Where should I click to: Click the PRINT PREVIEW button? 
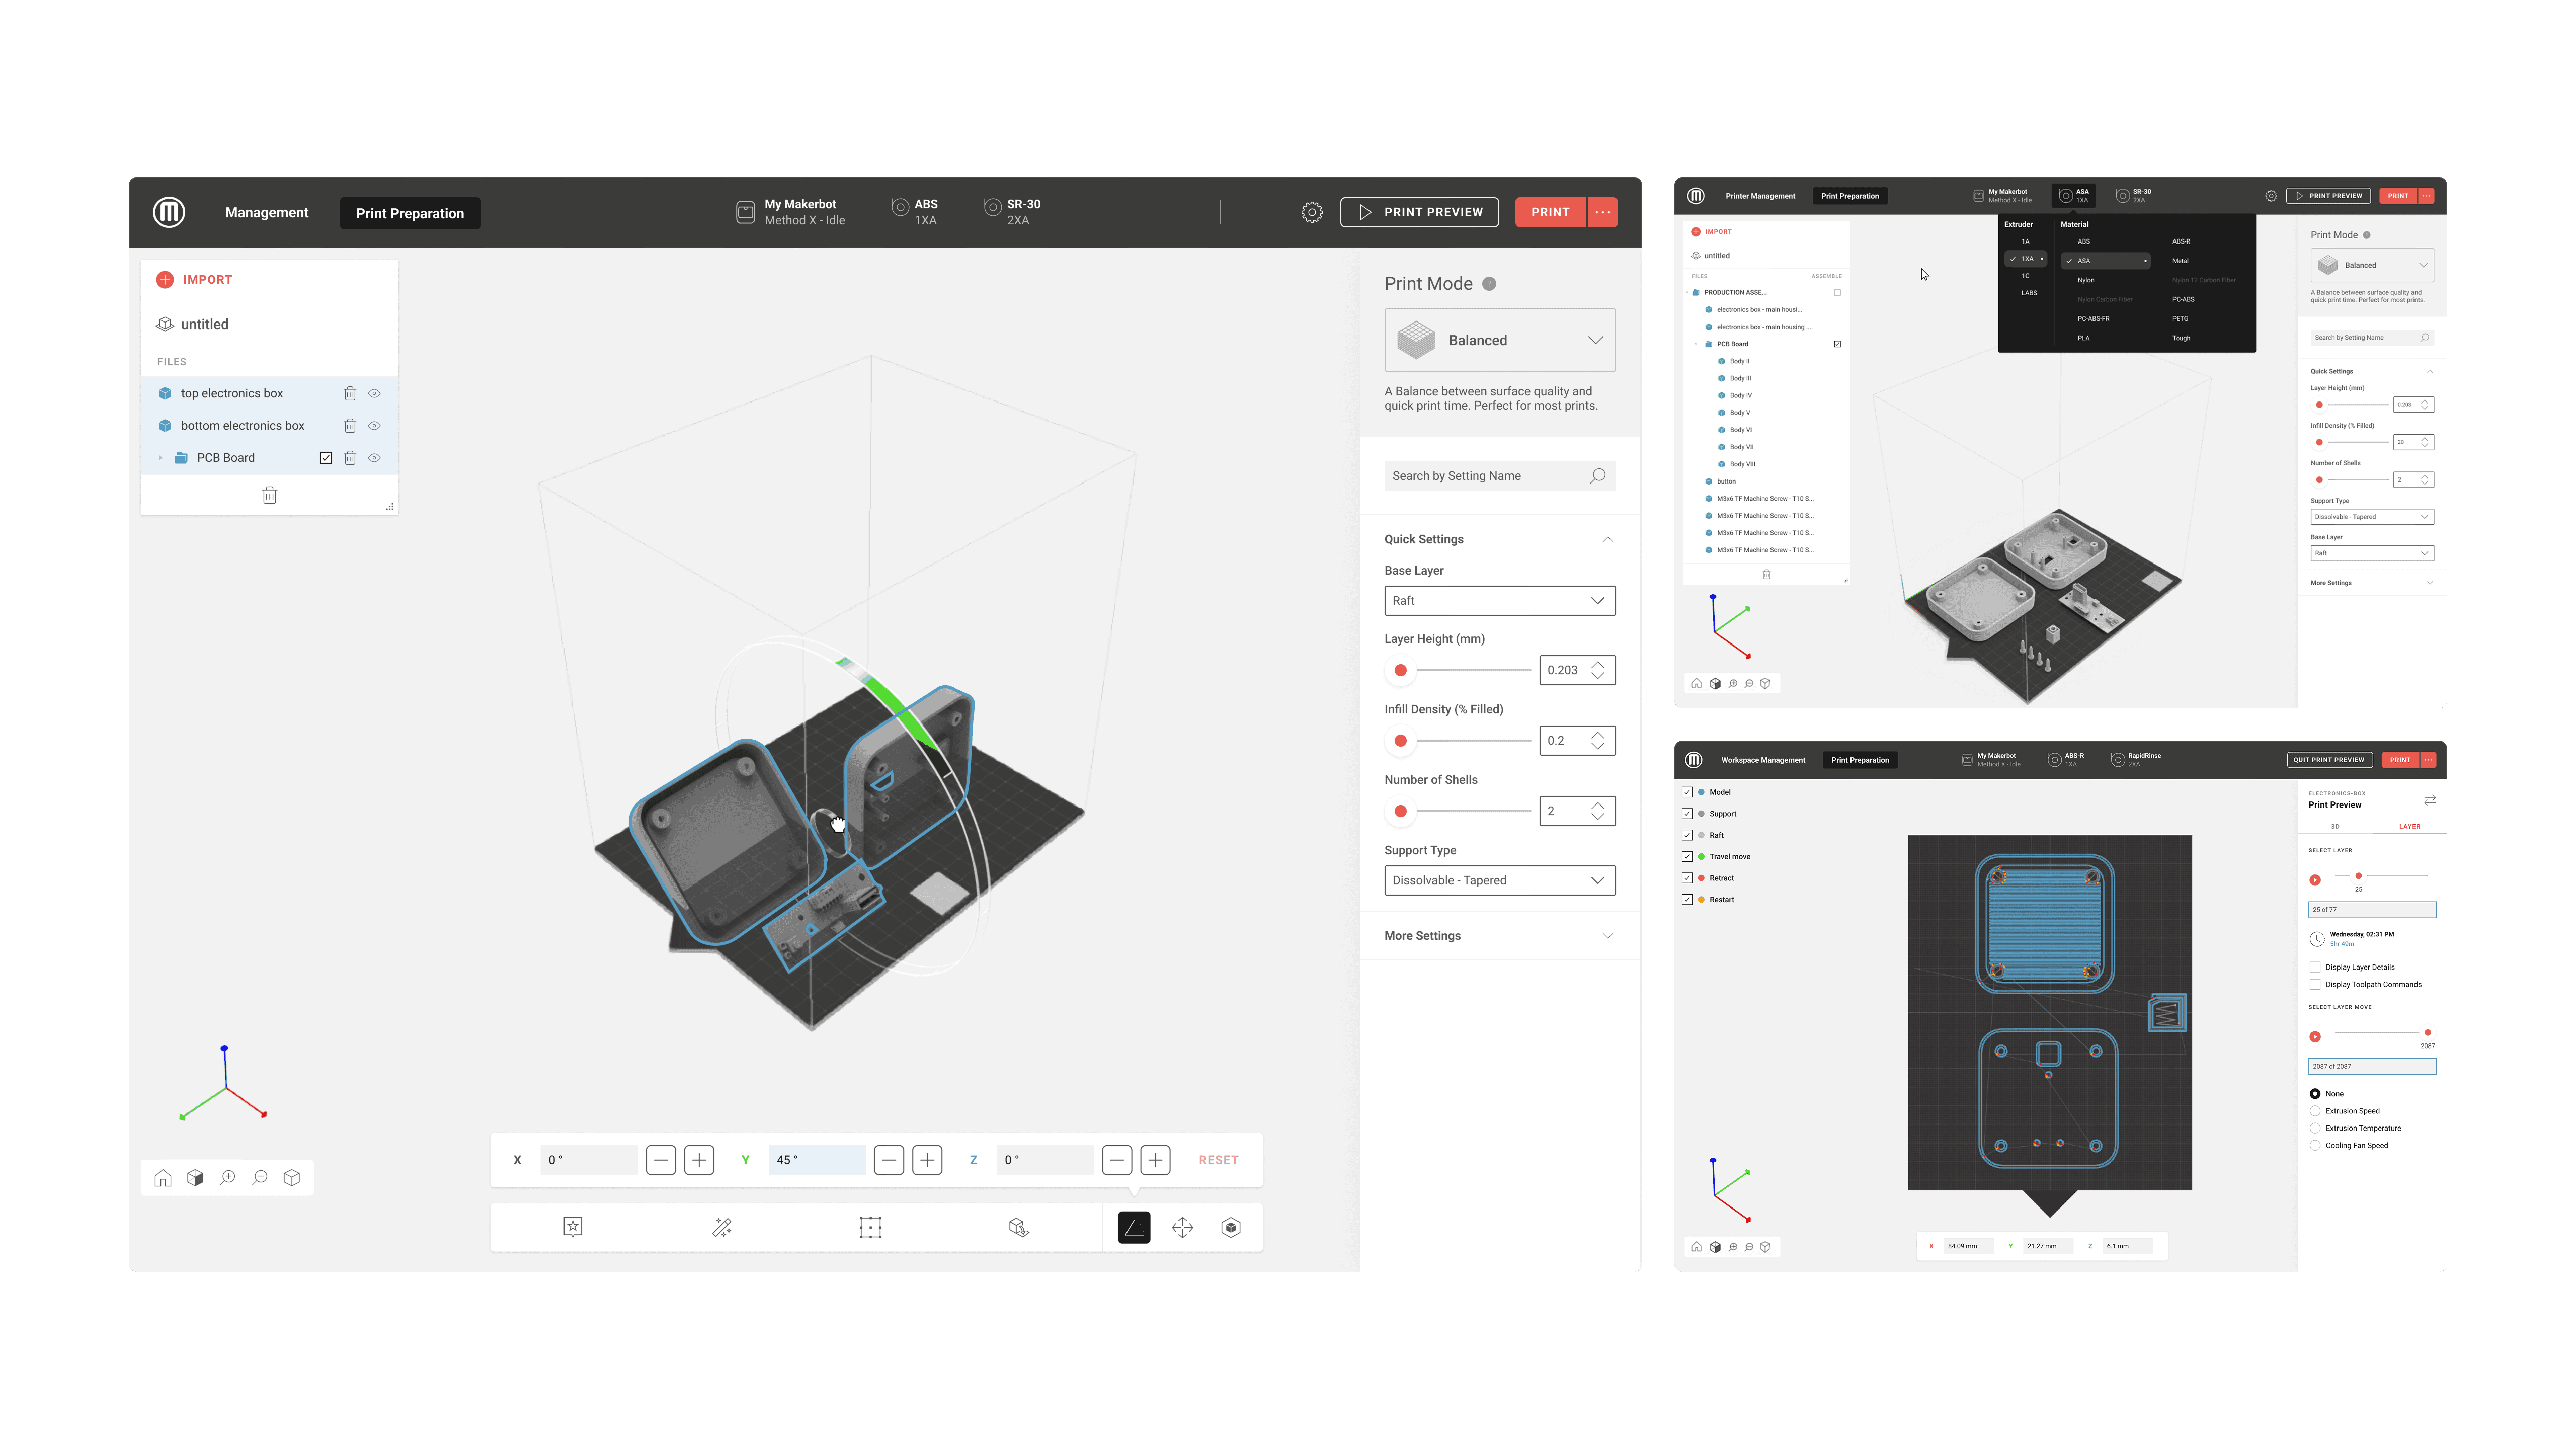[1419, 212]
